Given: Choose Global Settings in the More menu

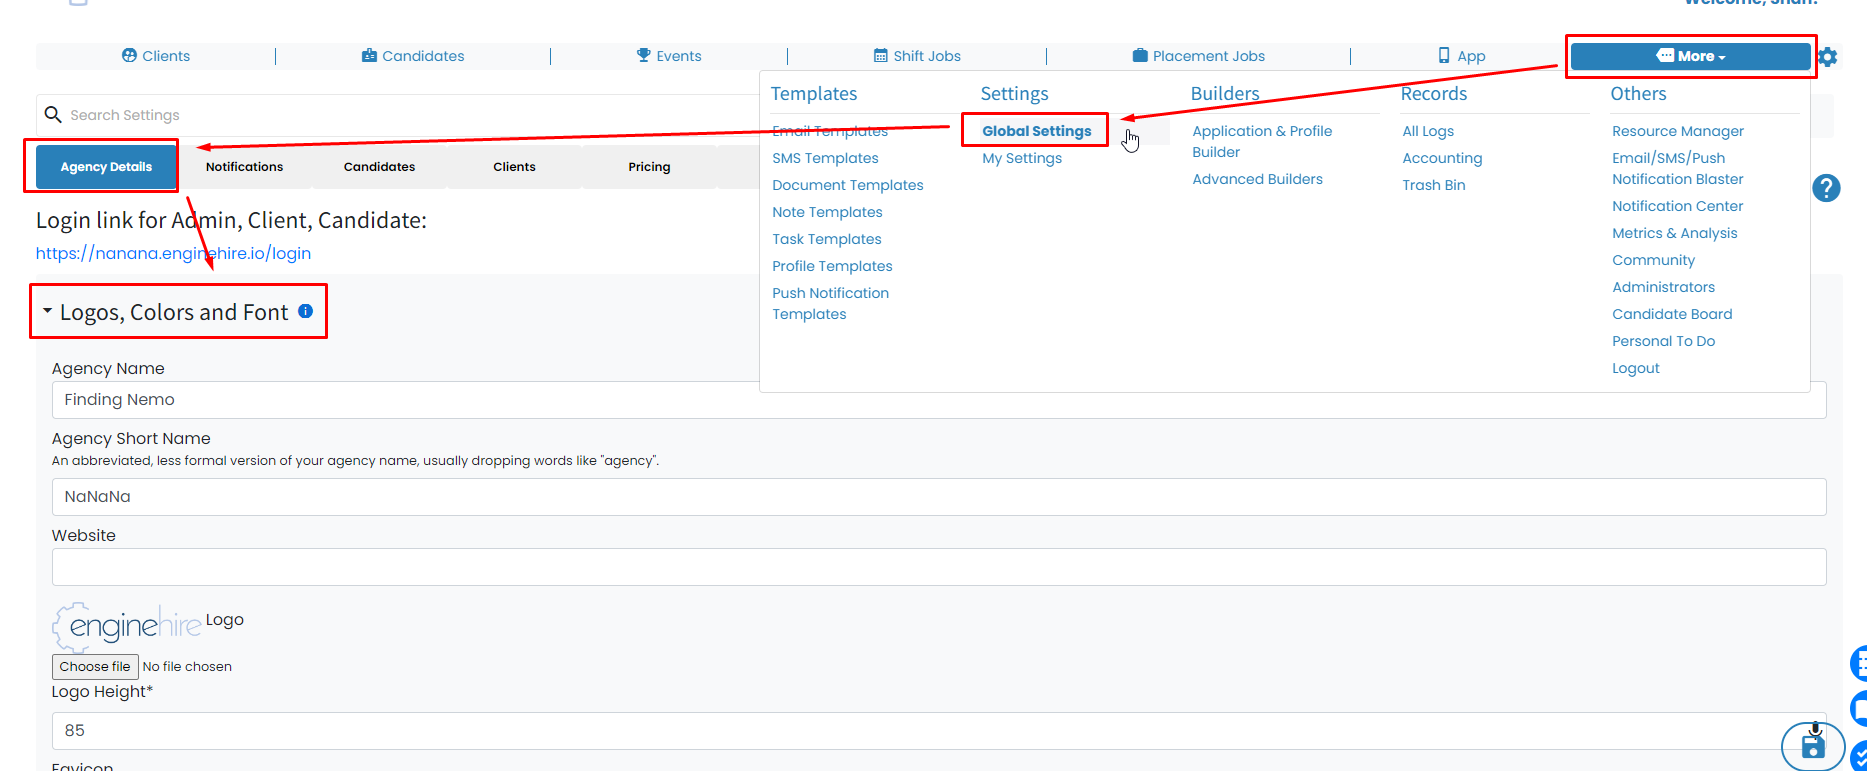Looking at the screenshot, I should tap(1037, 131).
